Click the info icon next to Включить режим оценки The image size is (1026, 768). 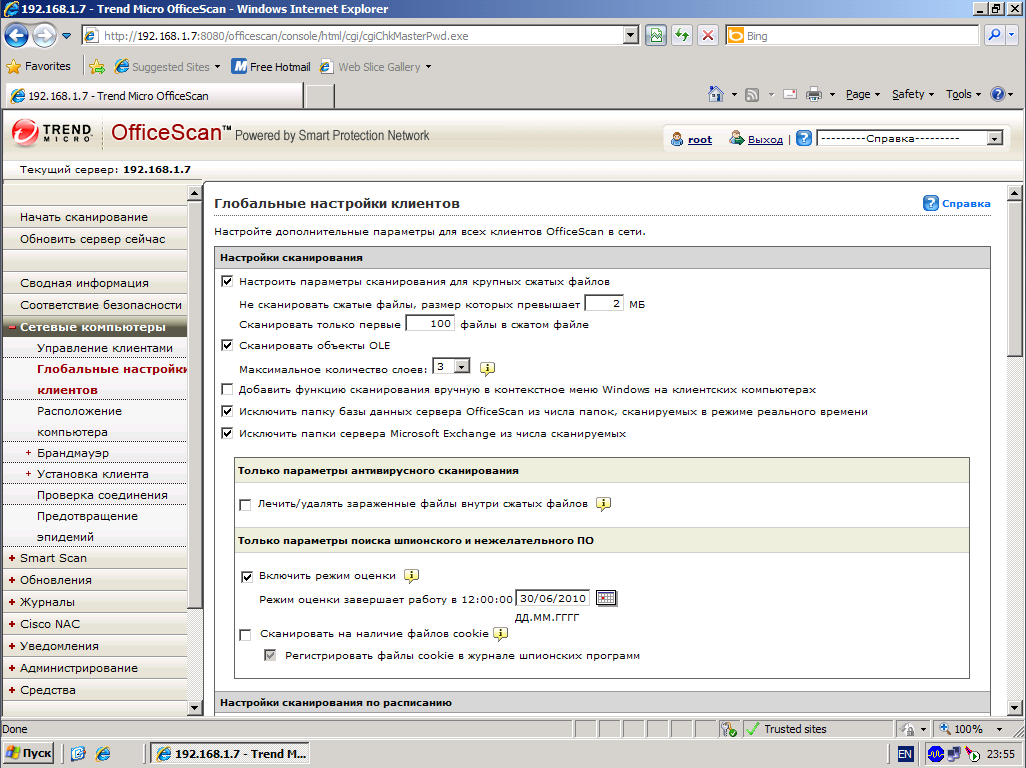tap(412, 576)
